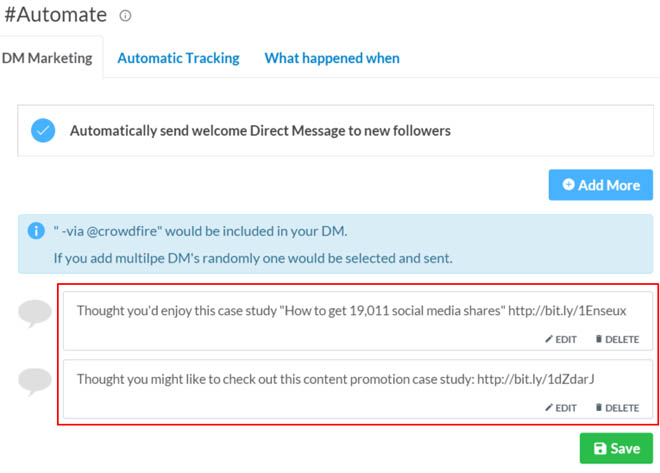Open the DM Marketing tab

pyautogui.click(x=47, y=58)
